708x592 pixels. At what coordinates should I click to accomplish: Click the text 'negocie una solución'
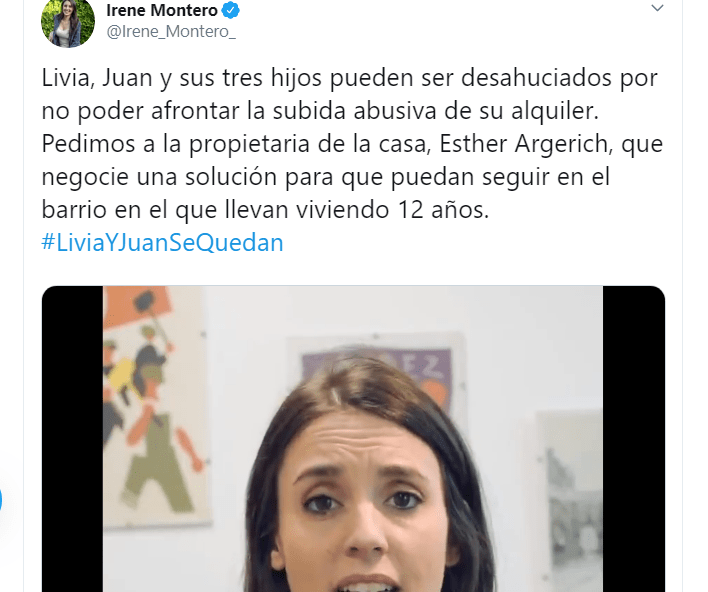[x=159, y=177]
